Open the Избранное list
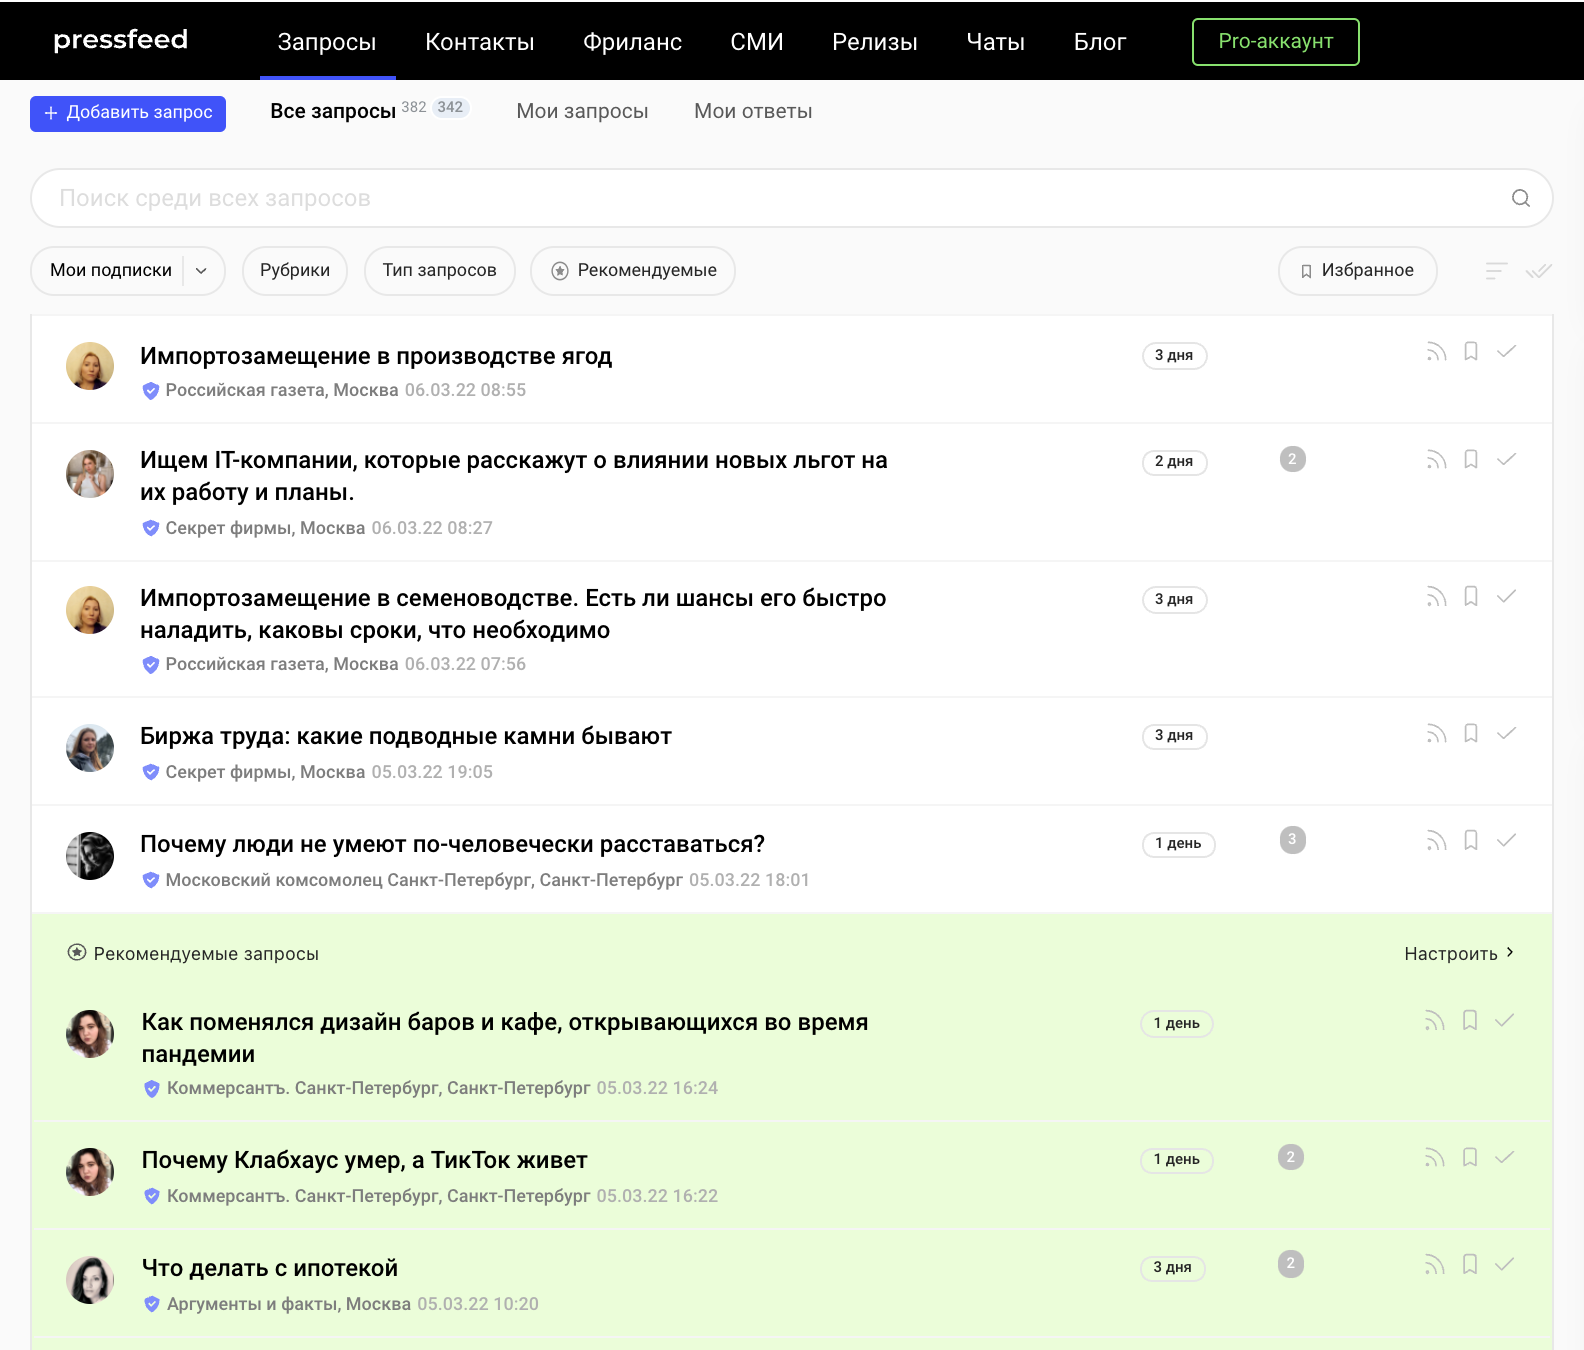1584x1350 pixels. [x=1358, y=271]
